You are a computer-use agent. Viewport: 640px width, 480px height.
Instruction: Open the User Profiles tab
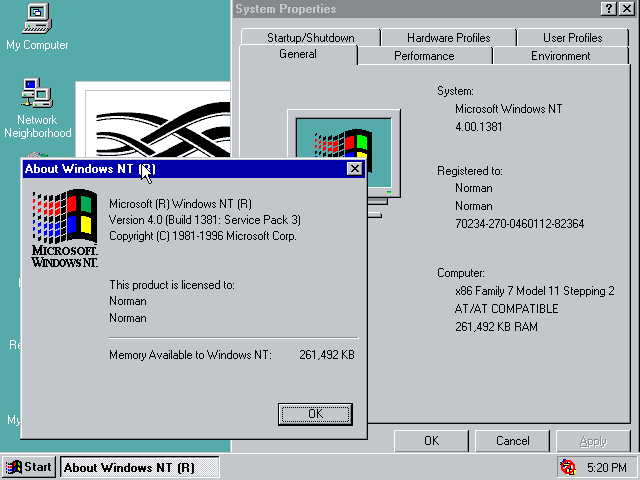click(x=572, y=38)
